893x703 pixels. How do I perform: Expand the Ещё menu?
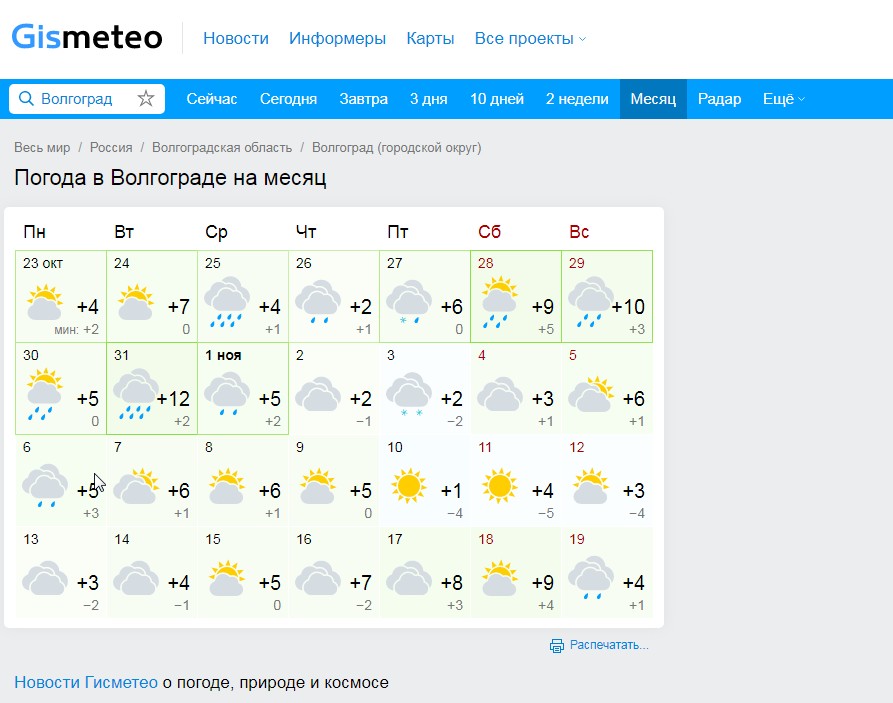(784, 99)
